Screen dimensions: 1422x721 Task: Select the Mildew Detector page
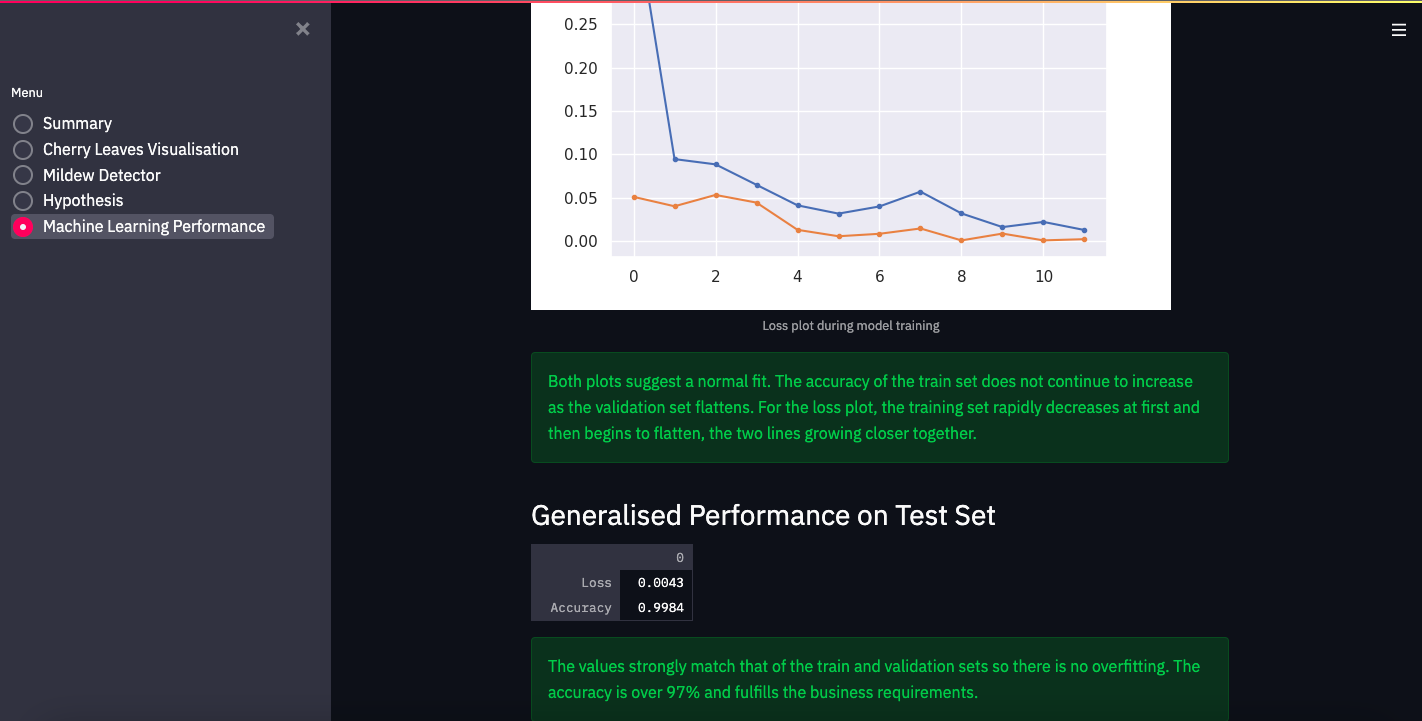click(x=101, y=175)
